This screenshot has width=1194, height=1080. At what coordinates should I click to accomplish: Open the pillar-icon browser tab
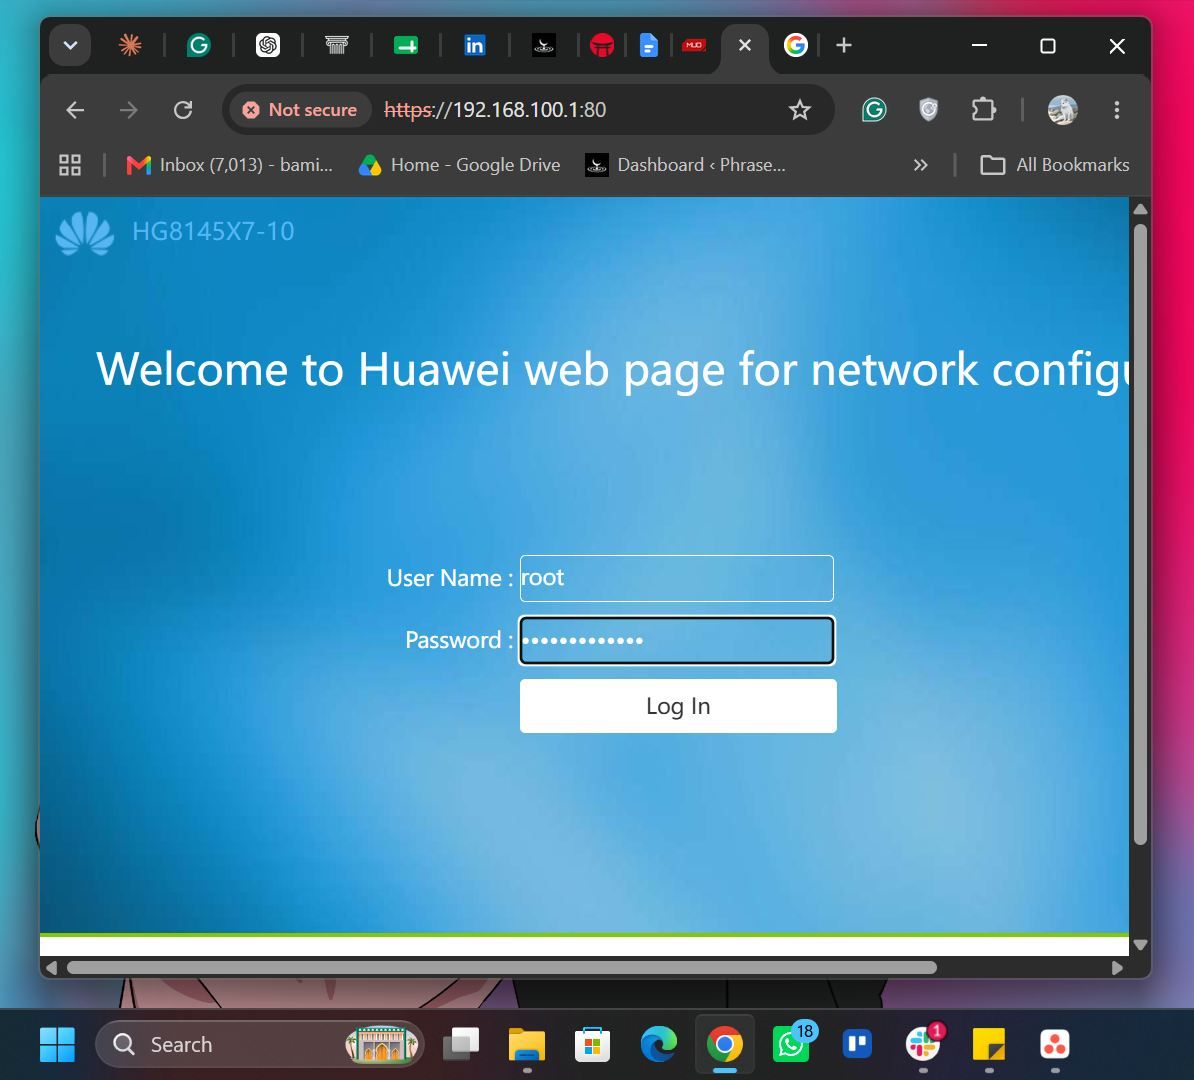point(337,46)
